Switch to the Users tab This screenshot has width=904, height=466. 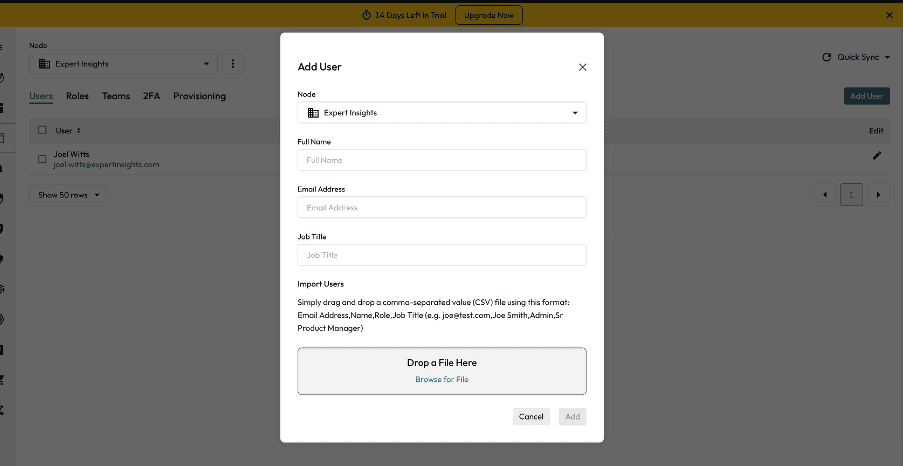pyautogui.click(x=41, y=96)
